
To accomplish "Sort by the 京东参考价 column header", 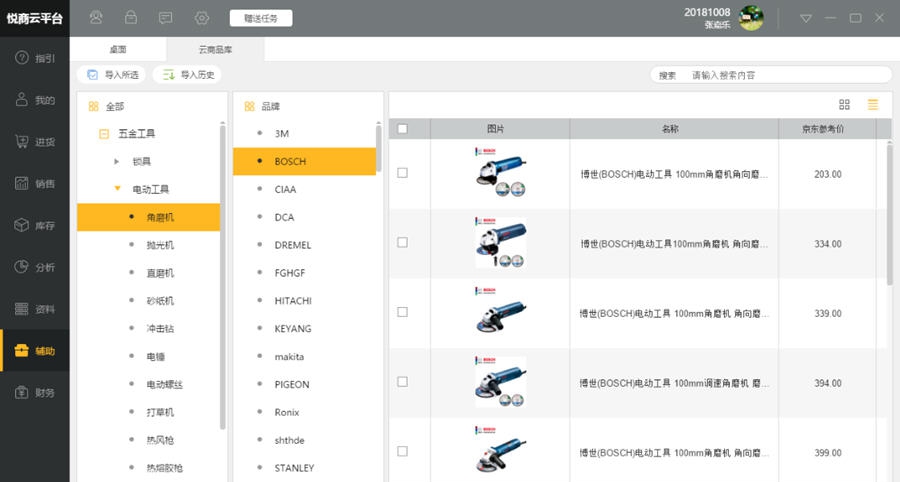I will (x=827, y=129).
